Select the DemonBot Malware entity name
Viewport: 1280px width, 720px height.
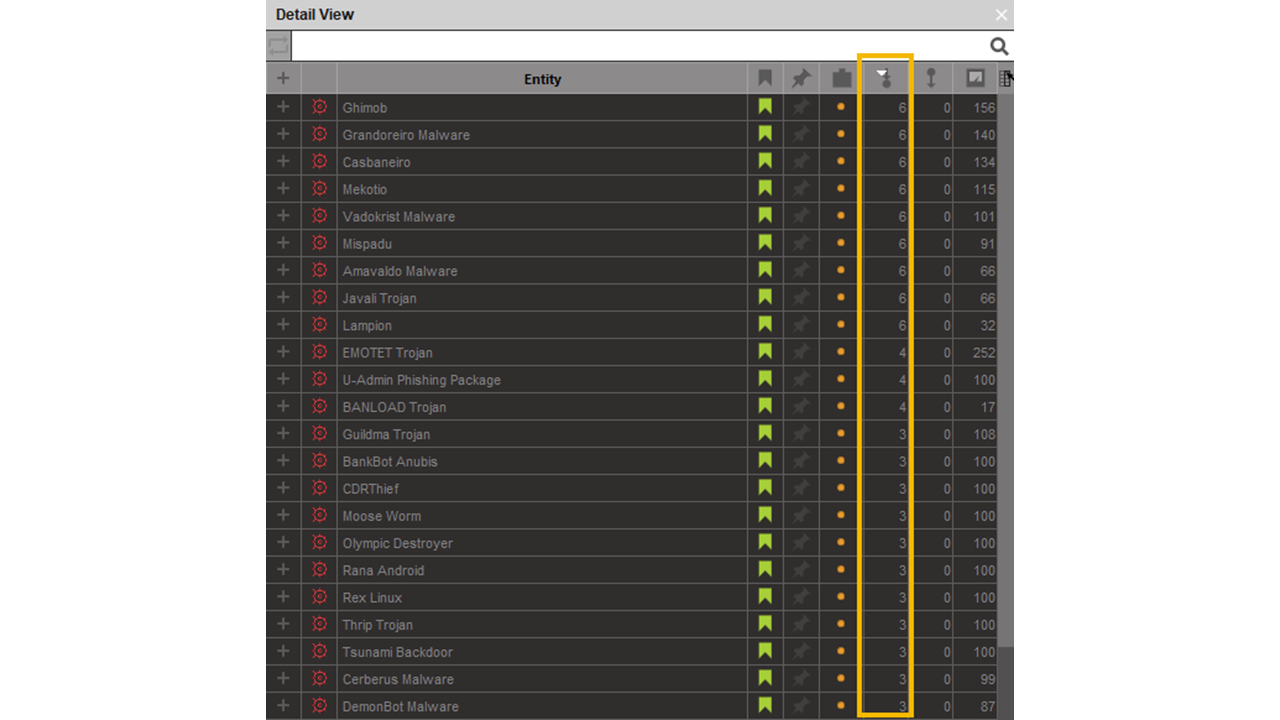[x=401, y=706]
